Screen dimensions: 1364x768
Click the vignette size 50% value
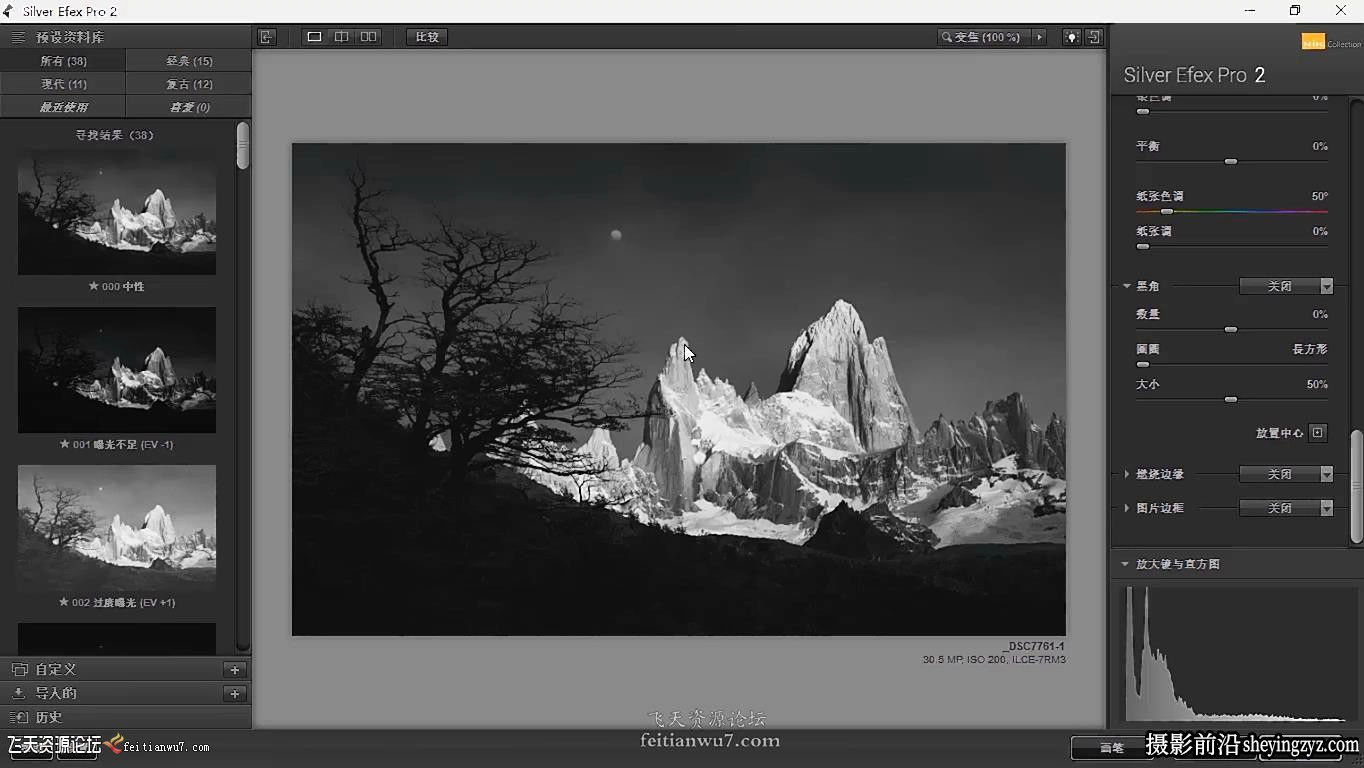coord(1317,384)
